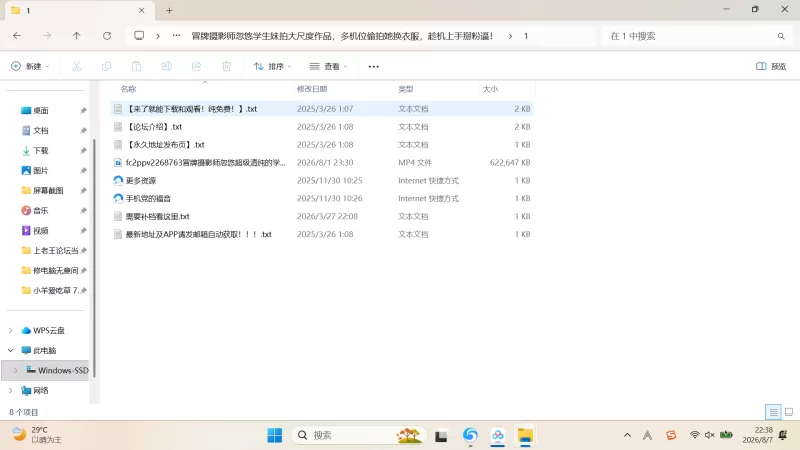Toggle the 预览 preview pane

(771, 66)
